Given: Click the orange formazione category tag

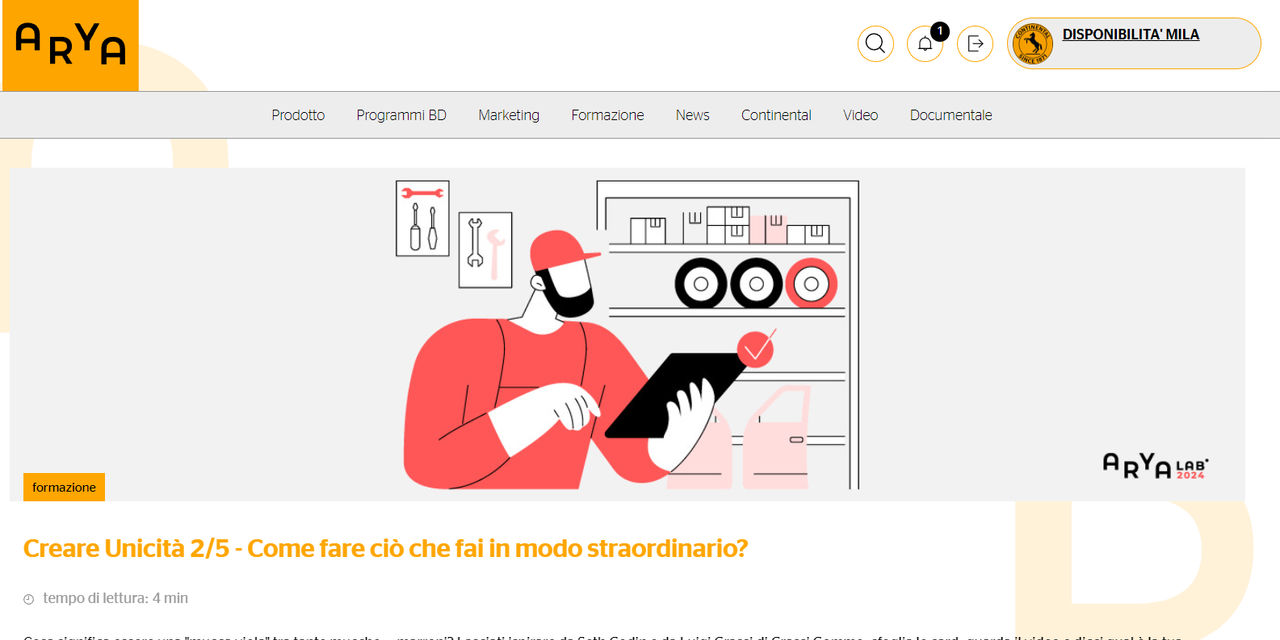Looking at the screenshot, I should [64, 487].
